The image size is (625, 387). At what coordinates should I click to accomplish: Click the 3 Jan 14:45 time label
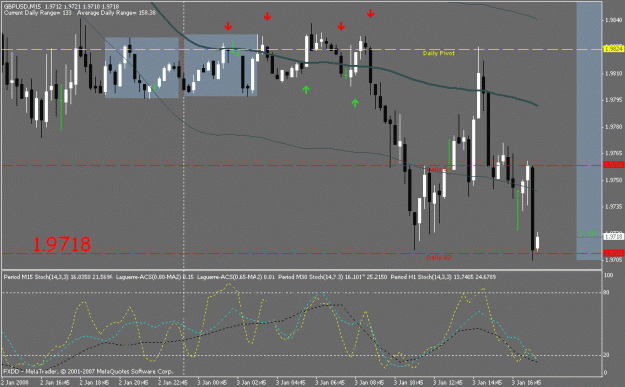point(487,383)
